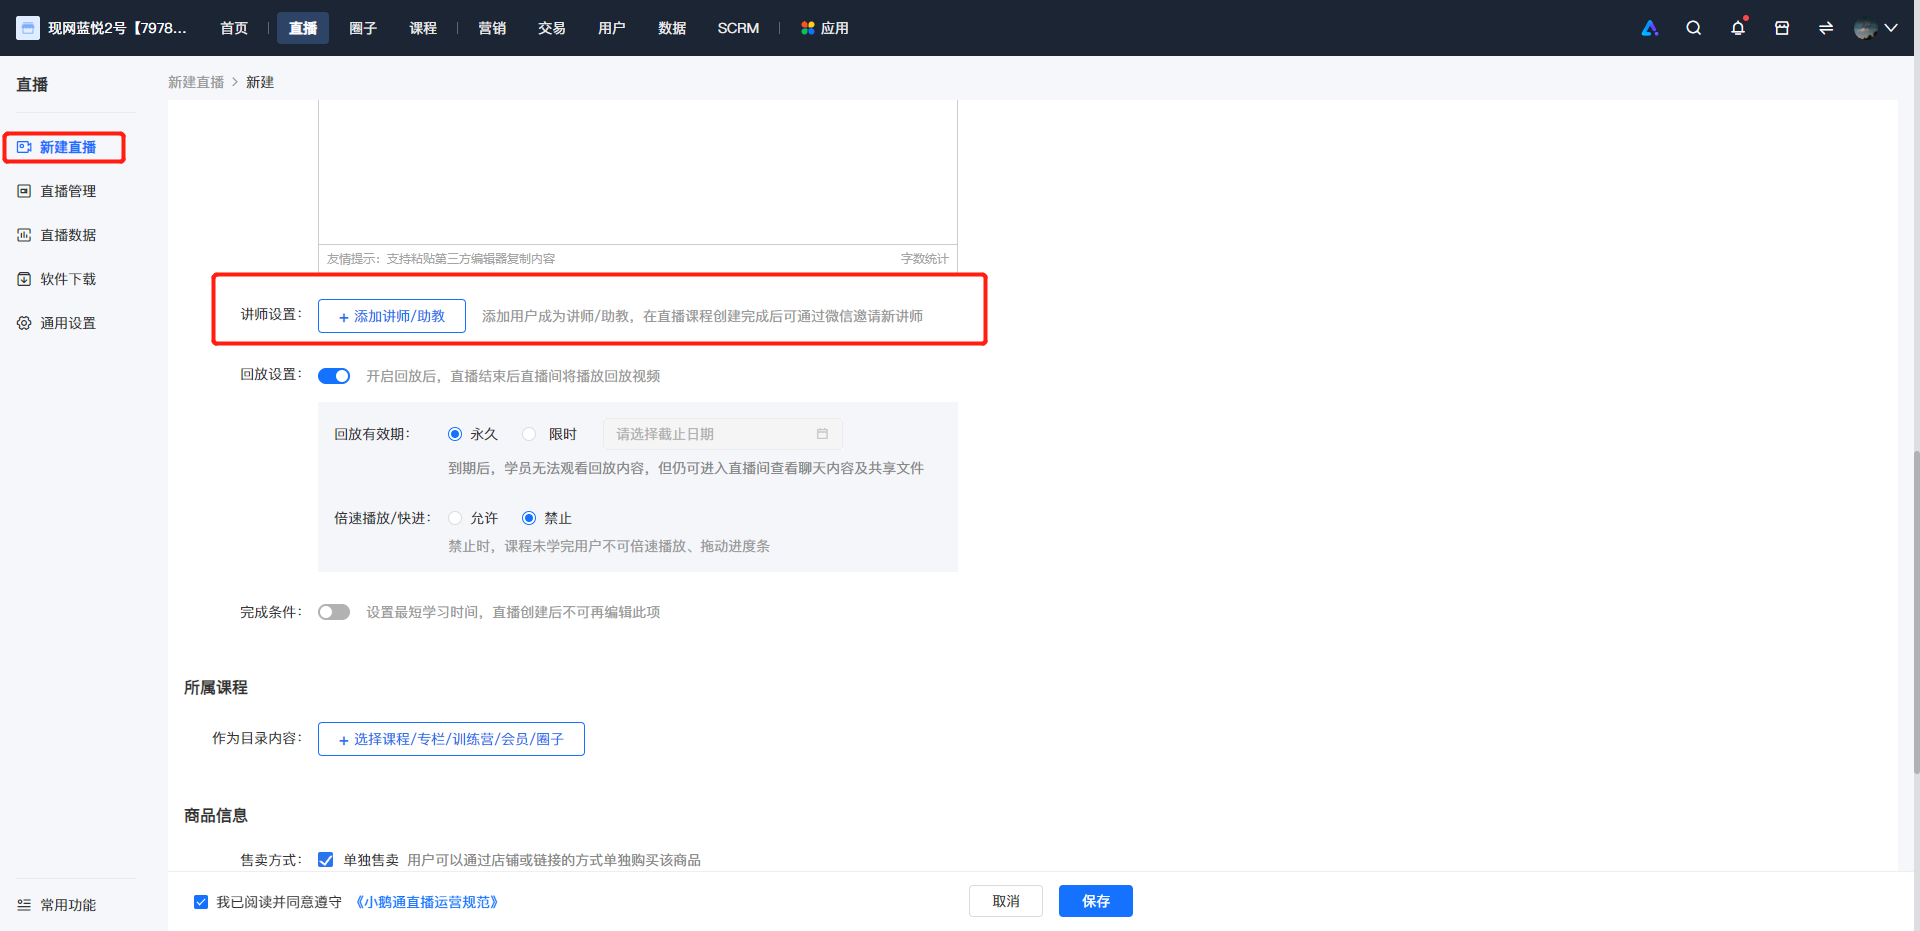Enable the 完成条件 toggle switch
Screen dimensions: 1920x931
coord(334,612)
